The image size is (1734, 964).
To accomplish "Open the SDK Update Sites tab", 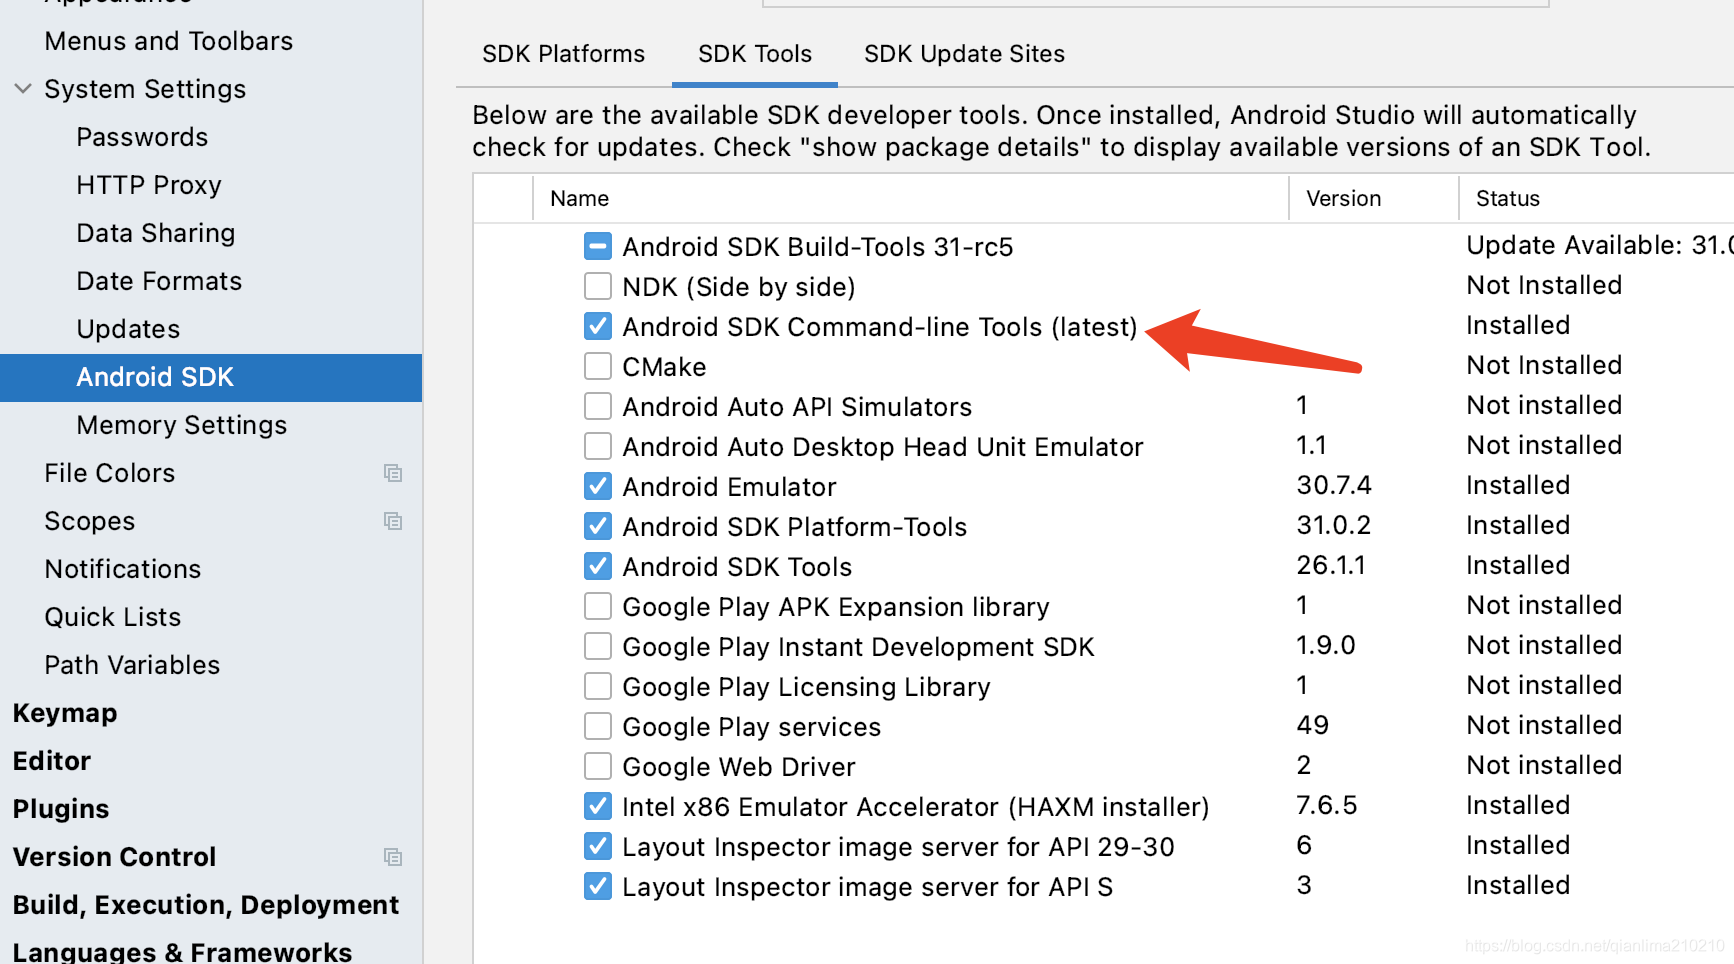I will 964,54.
